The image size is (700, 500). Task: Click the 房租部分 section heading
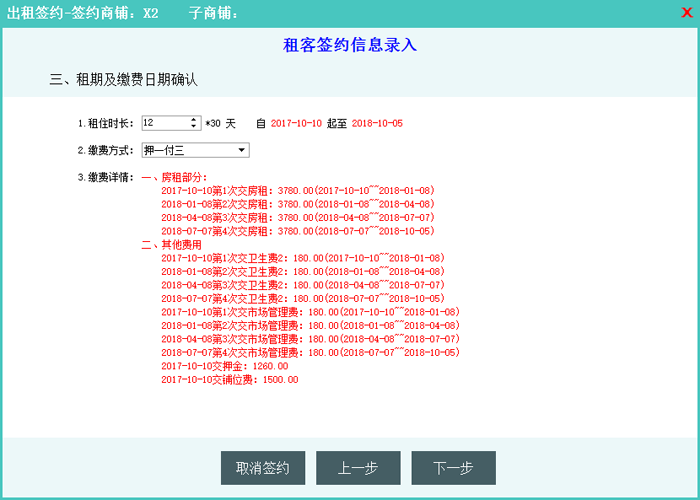click(183, 177)
